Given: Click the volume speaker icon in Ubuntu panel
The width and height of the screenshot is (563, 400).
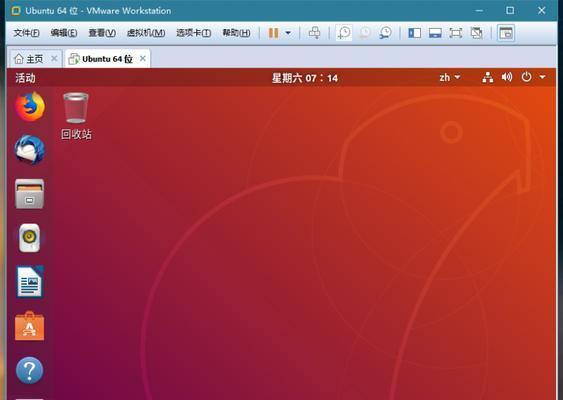Looking at the screenshot, I should pos(507,77).
